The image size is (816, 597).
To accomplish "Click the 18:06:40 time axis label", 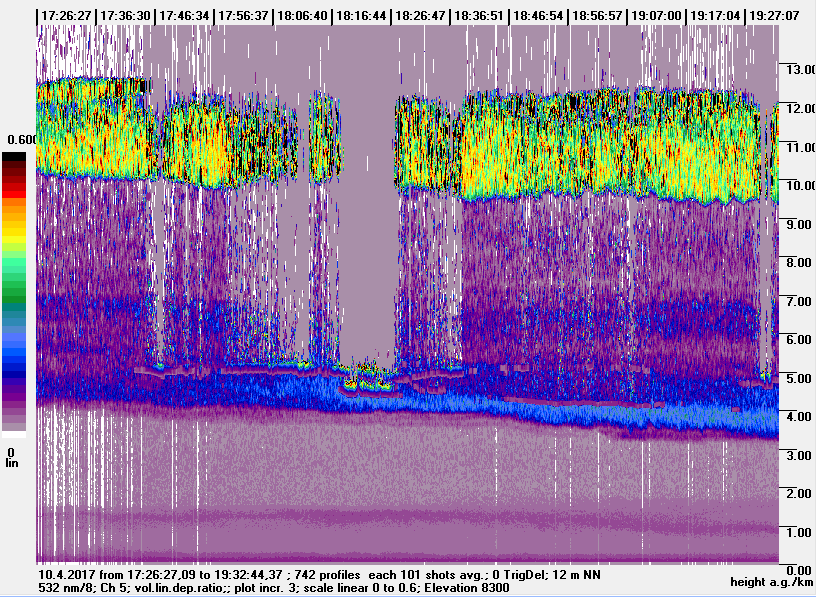I will pyautogui.click(x=302, y=16).
